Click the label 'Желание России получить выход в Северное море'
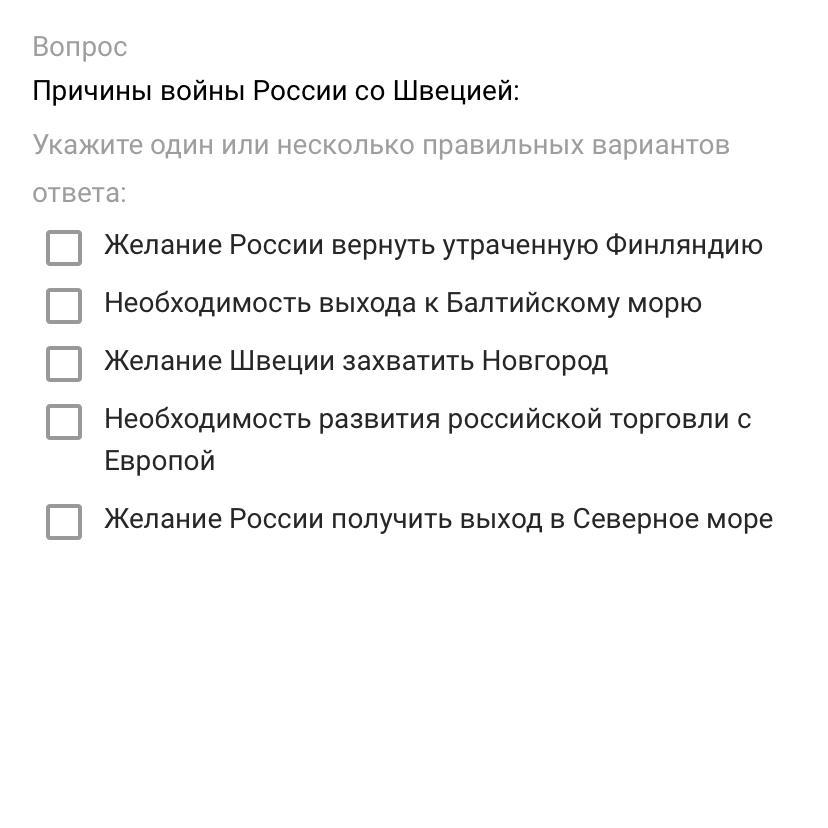The width and height of the screenshot is (828, 828). (439, 519)
